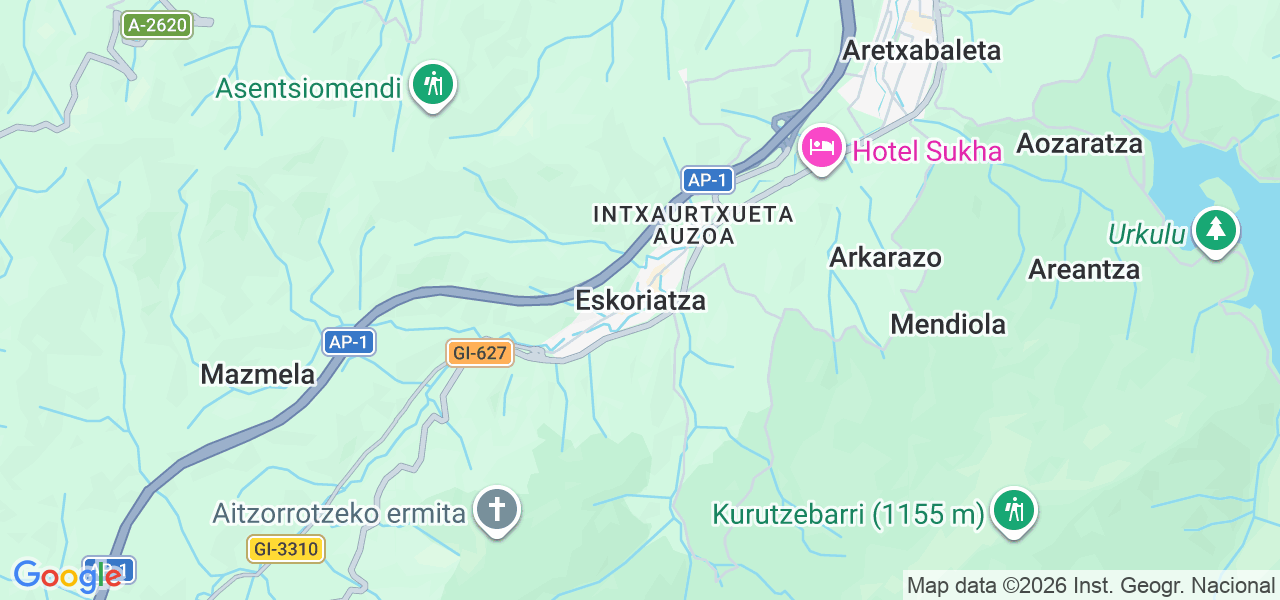This screenshot has width=1280, height=600.
Task: Select the Aitzorrotzeko ermita cross icon
Action: [x=497, y=510]
